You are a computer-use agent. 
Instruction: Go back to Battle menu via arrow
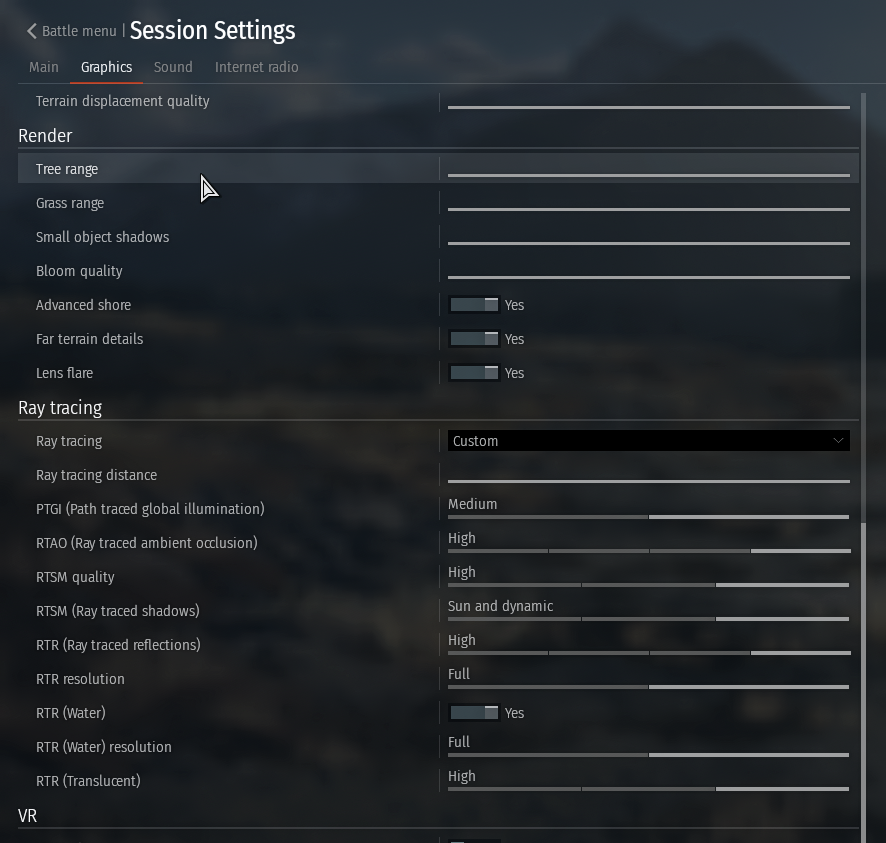(32, 31)
